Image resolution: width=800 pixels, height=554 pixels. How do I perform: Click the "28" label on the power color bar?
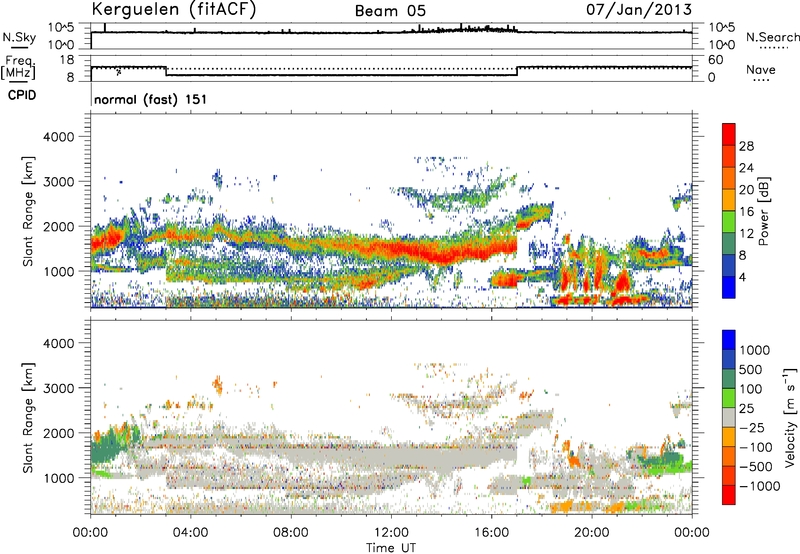(x=746, y=146)
